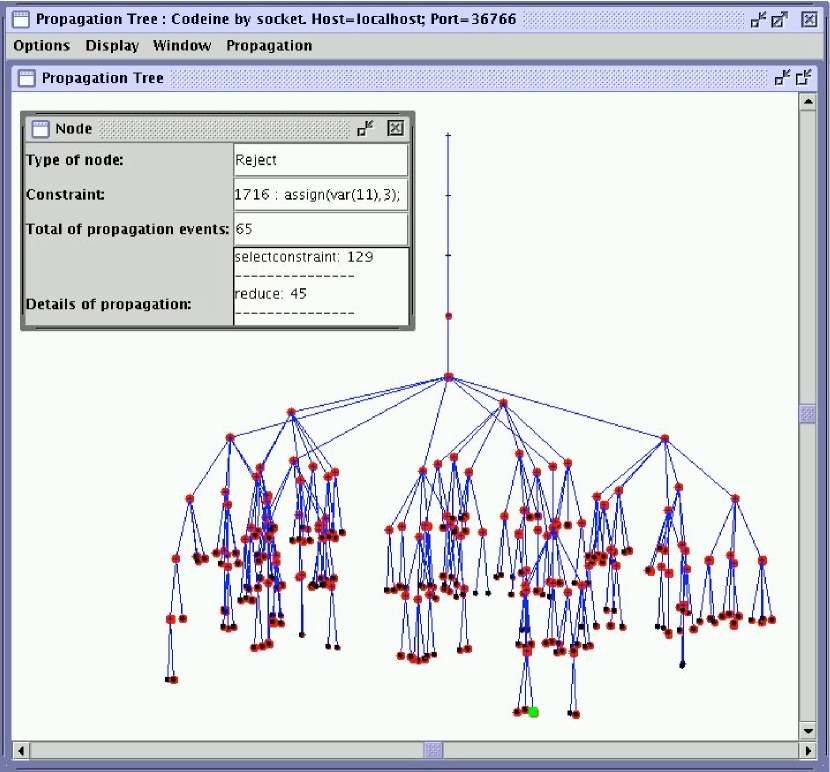This screenshot has width=830, height=772.
Task: Select the red node on the vertical trunk
Action: point(448,316)
